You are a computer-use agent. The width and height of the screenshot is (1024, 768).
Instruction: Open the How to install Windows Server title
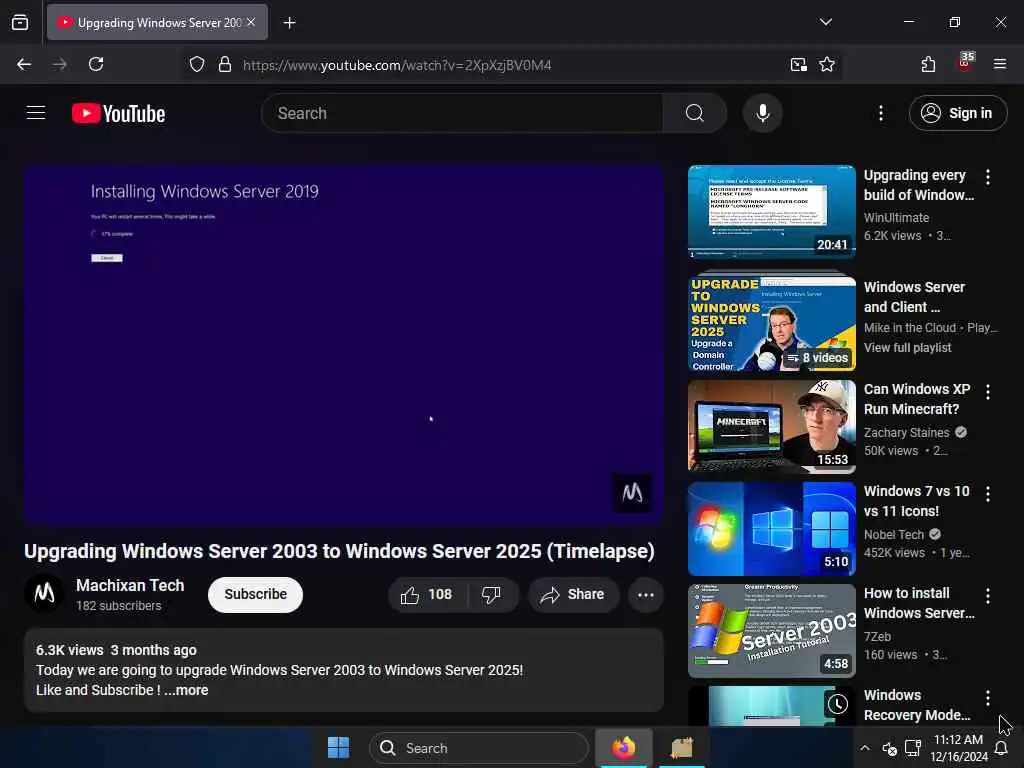(x=918, y=603)
